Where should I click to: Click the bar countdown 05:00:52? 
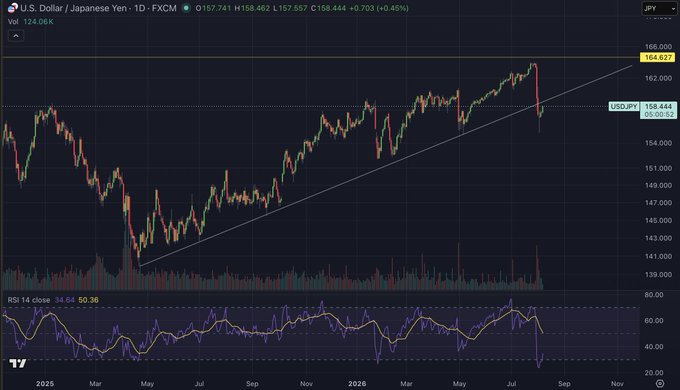click(658, 115)
